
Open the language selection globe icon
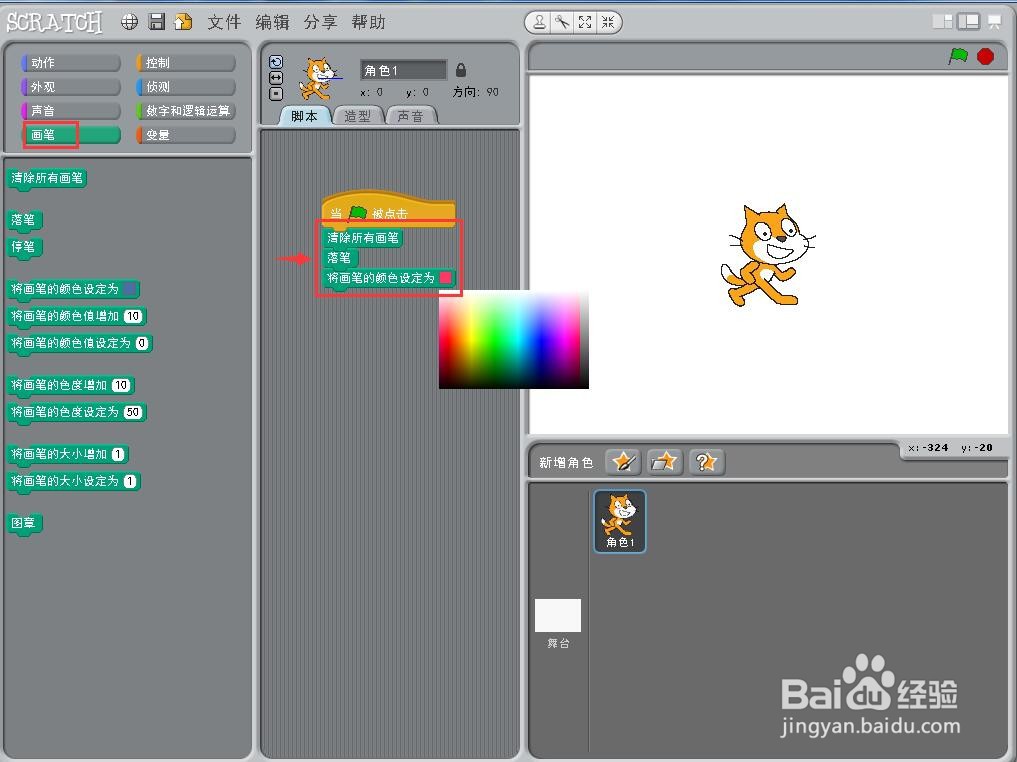click(x=129, y=21)
